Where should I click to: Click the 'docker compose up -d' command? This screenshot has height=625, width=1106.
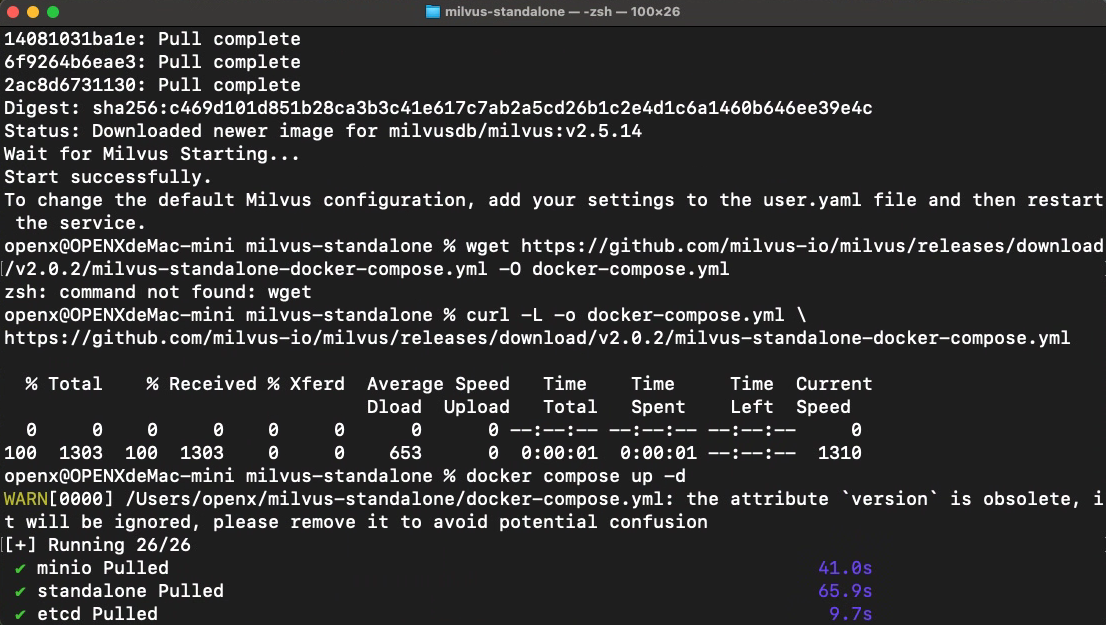click(x=576, y=476)
